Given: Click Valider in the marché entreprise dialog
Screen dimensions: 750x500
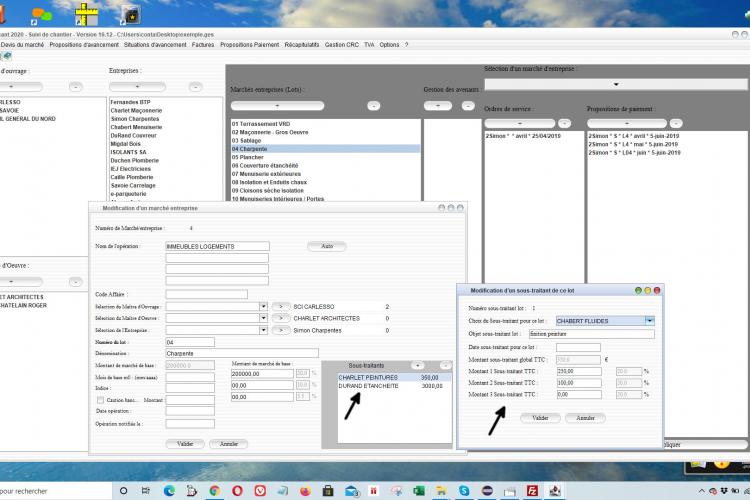Looking at the screenshot, I should coord(185,444).
